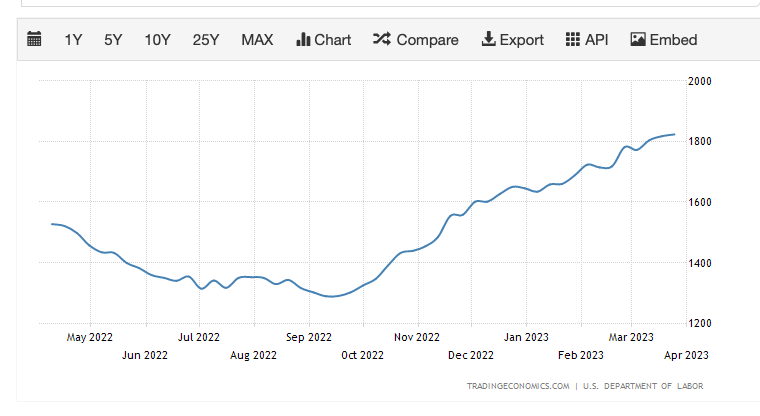This screenshot has width=760, height=416.
Task: Open the TRADINGECONOMICS.COM source link
Action: click(x=518, y=386)
